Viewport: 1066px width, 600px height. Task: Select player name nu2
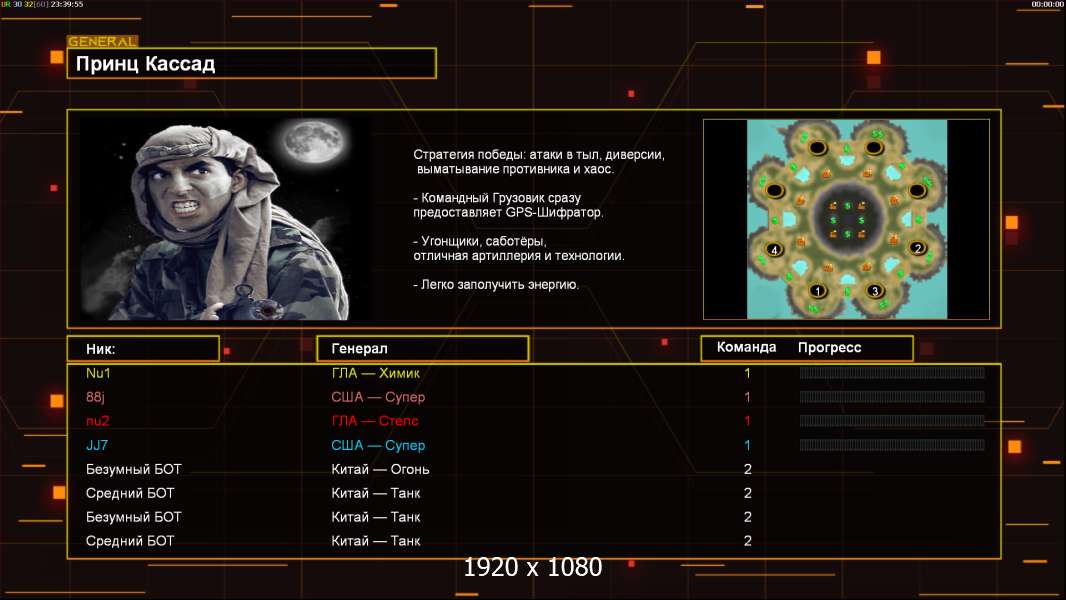coord(97,421)
